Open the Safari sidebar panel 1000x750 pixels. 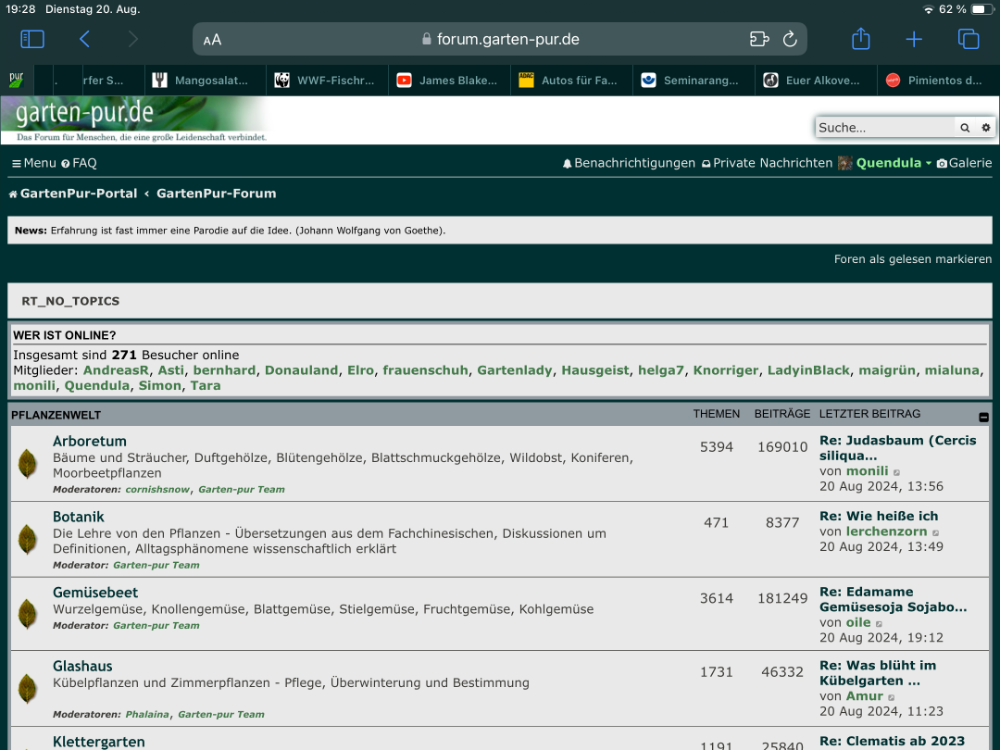tap(32, 39)
